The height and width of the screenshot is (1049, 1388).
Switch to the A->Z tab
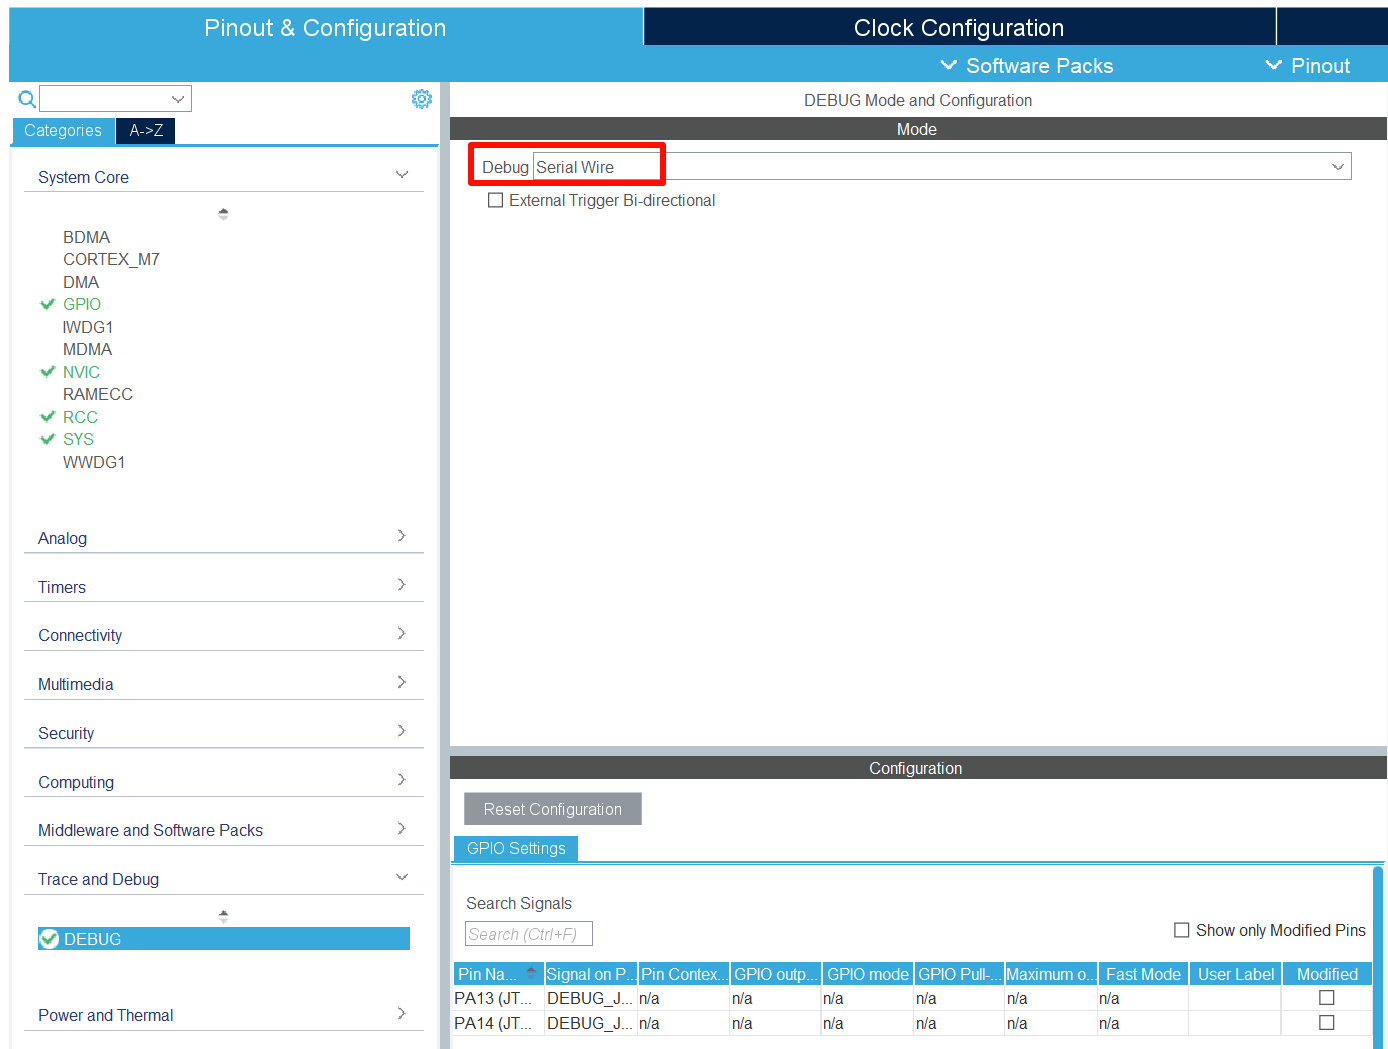coord(146,130)
